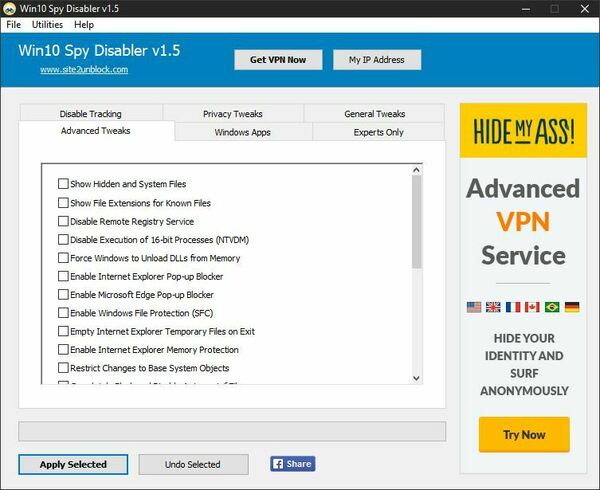The image size is (600, 490).
Task: Switch to the Privacy Tweaks tab
Action: click(x=233, y=114)
